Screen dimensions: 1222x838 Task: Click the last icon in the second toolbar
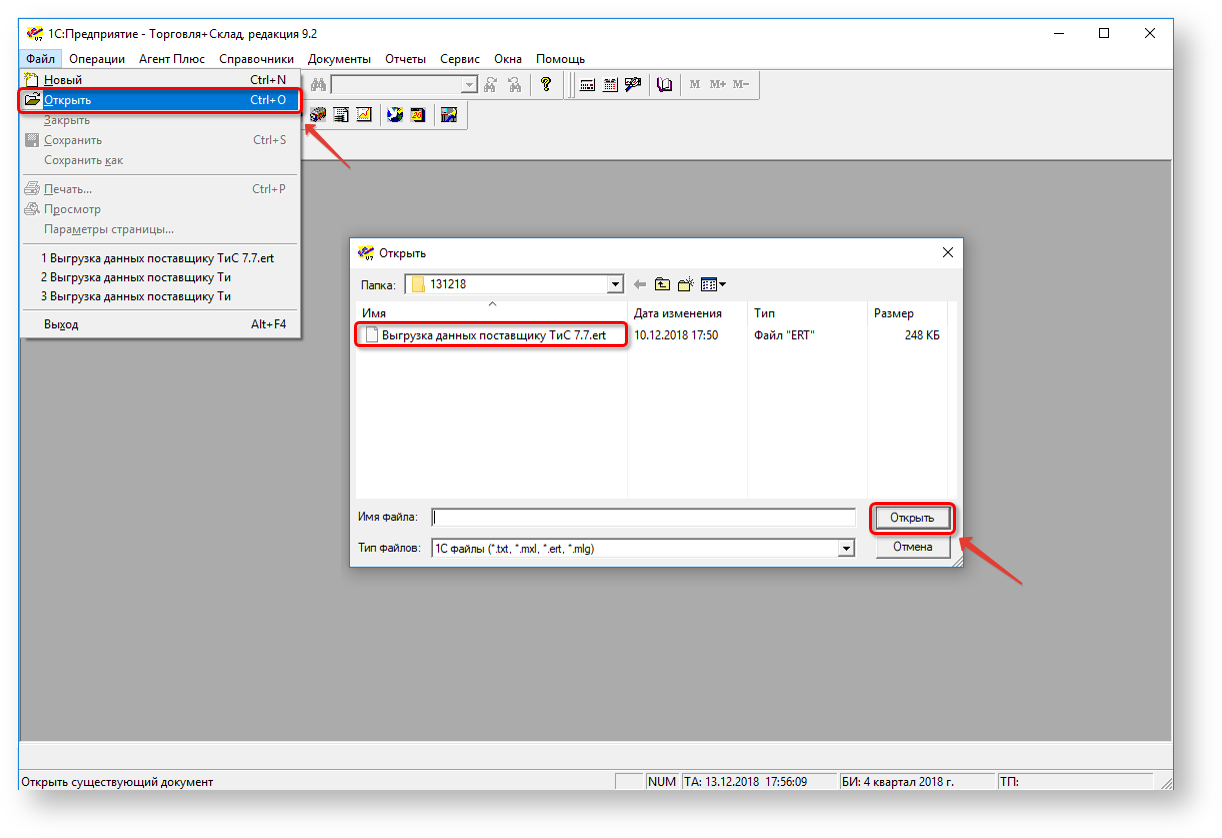click(x=449, y=115)
